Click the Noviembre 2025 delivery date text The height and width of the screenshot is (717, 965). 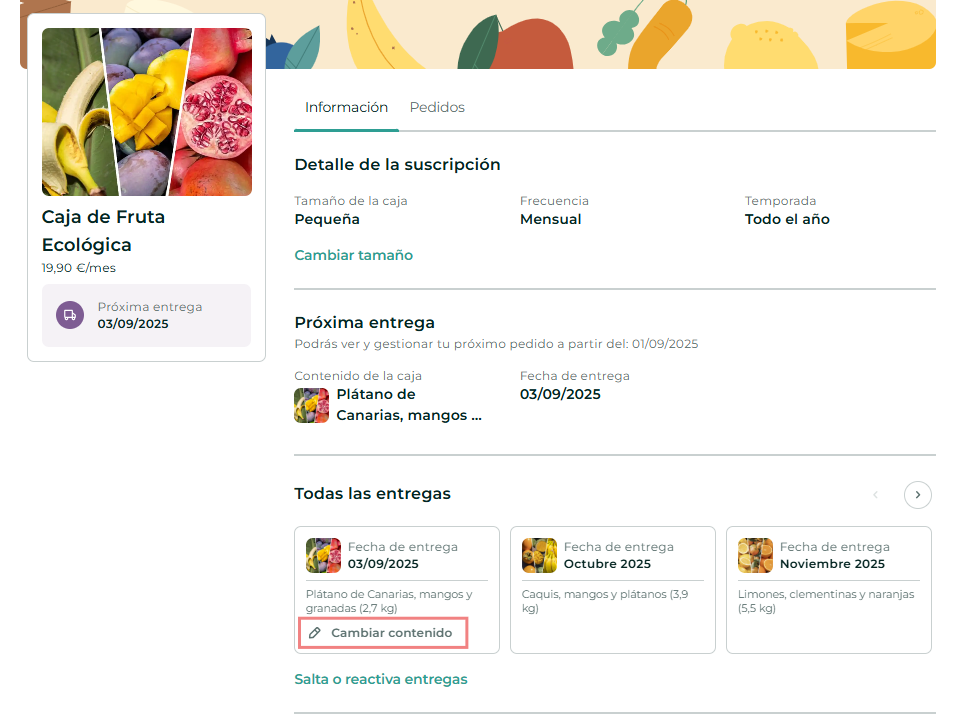832,564
